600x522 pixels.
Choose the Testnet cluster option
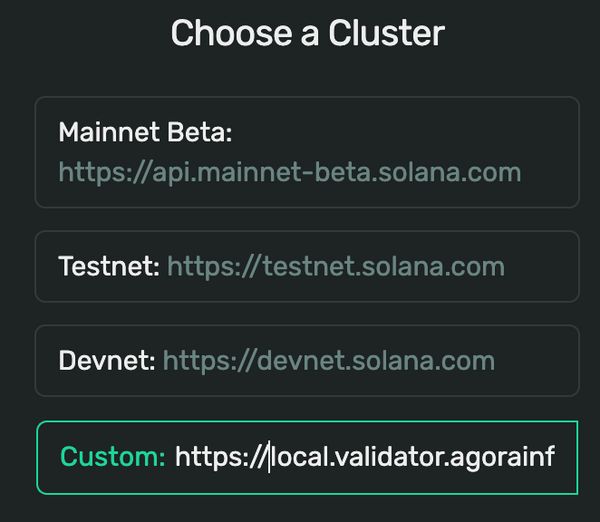pyautogui.click(x=307, y=266)
